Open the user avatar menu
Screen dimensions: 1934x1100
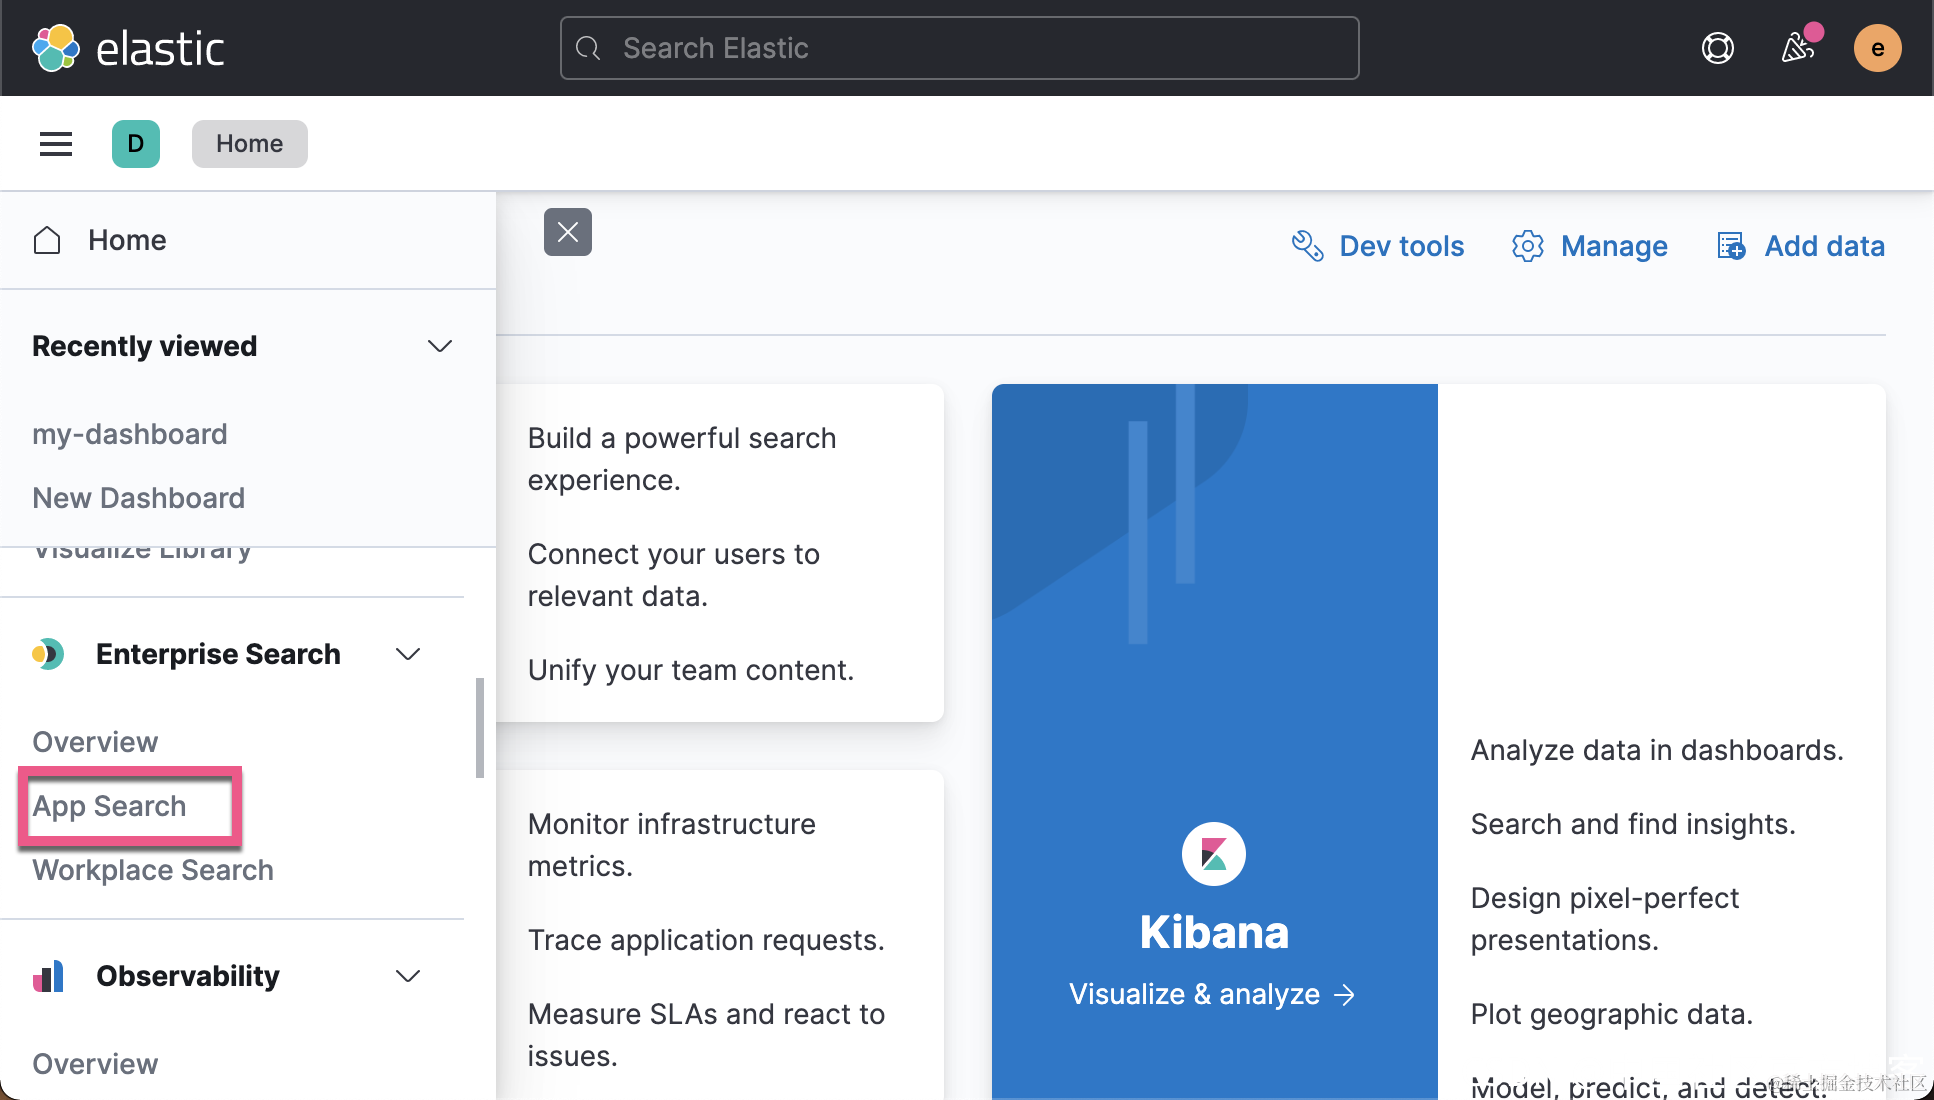[1877, 48]
